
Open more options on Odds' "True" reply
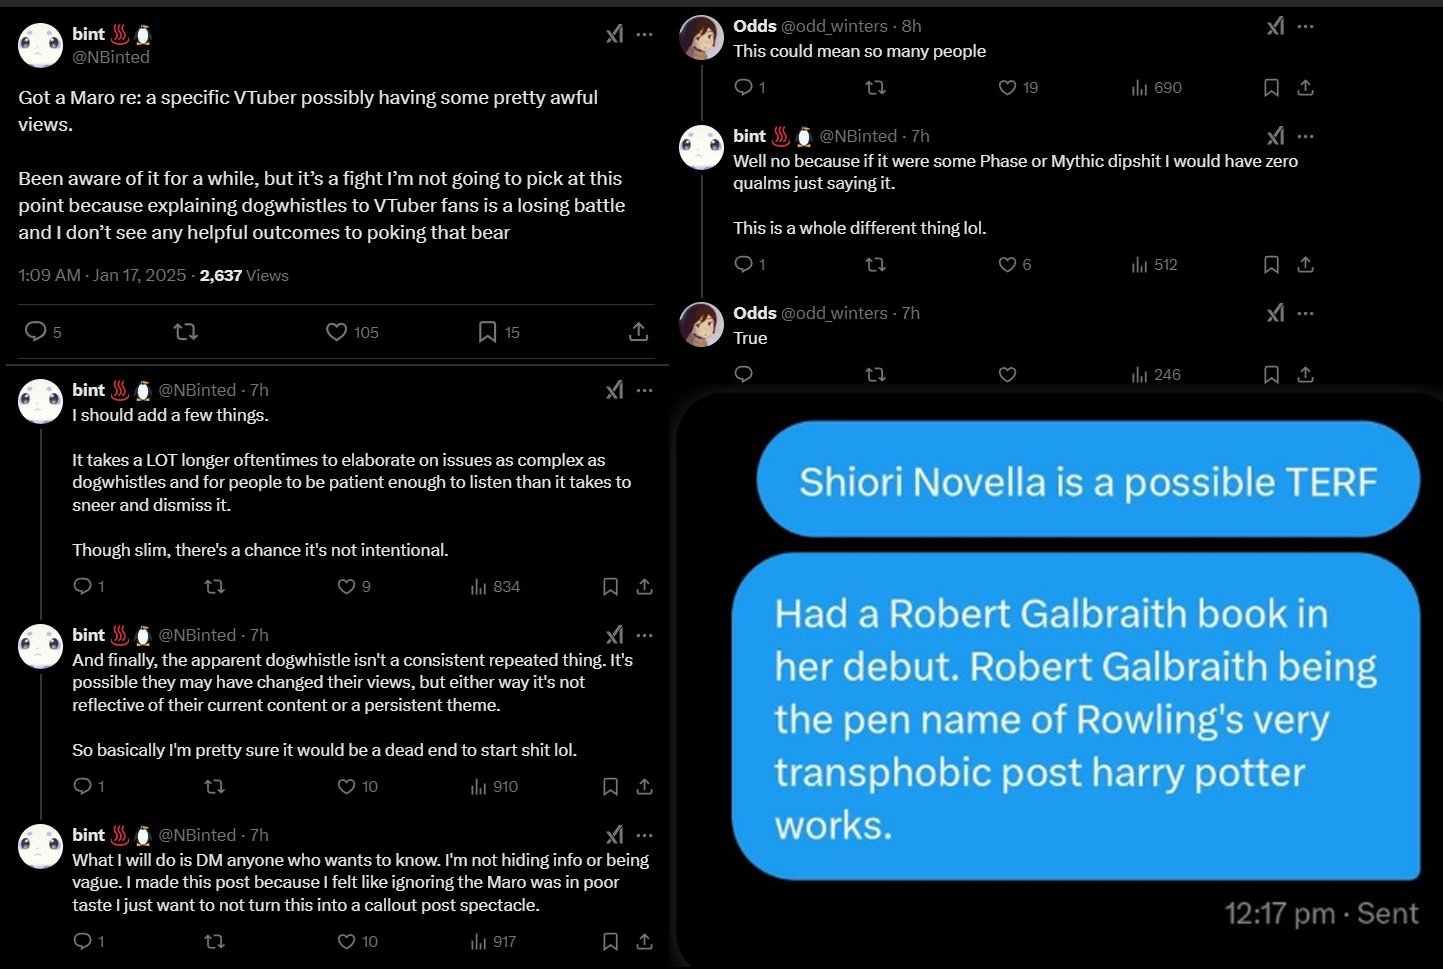pyautogui.click(x=1305, y=313)
